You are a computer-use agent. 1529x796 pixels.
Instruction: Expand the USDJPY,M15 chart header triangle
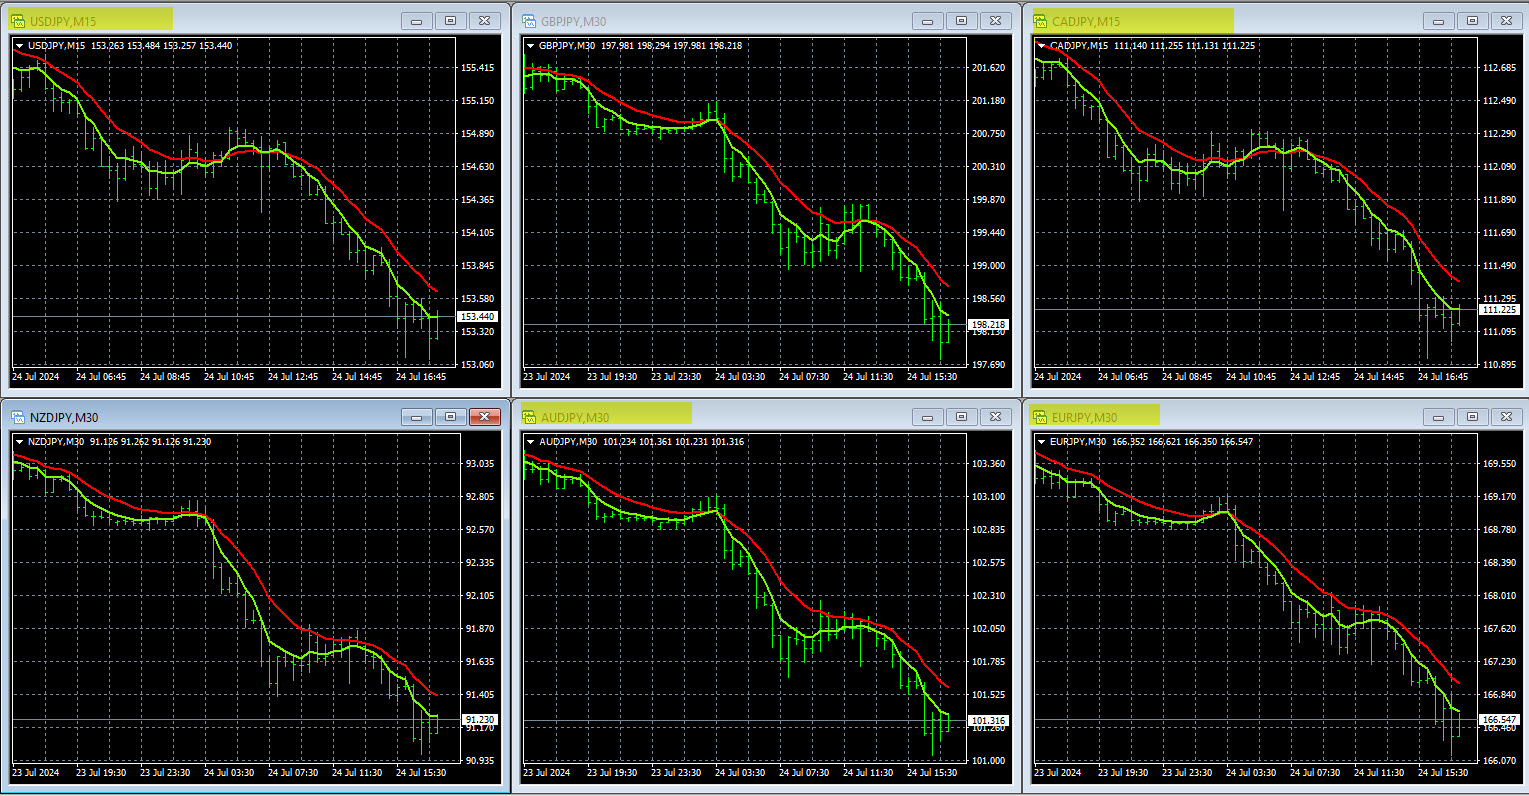click(x=19, y=45)
